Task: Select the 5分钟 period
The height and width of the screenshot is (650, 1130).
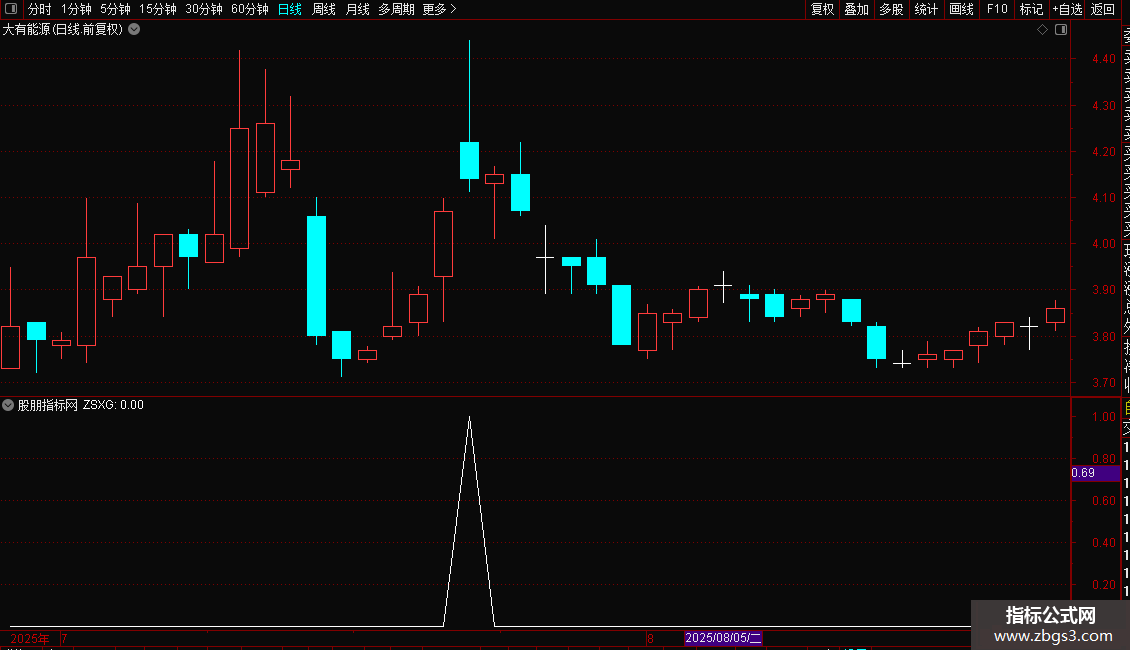Action: (115, 9)
